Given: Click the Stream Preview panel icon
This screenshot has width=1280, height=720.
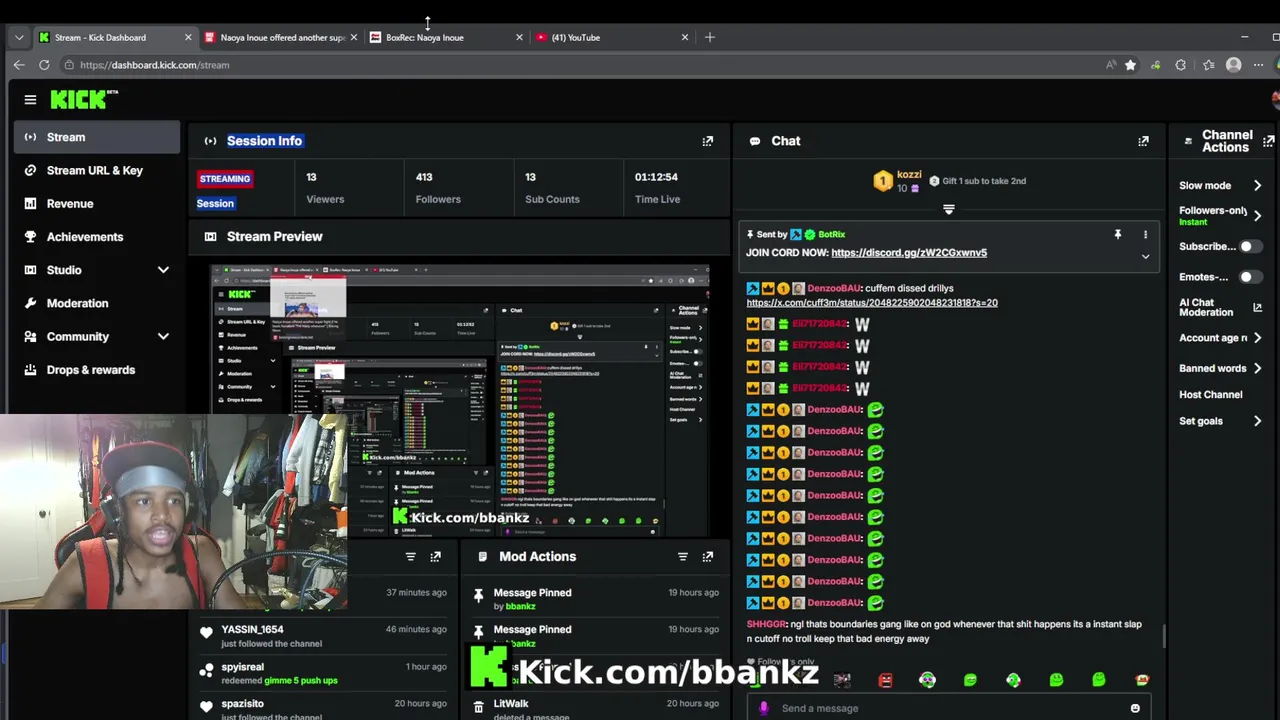Looking at the screenshot, I should click(x=210, y=237).
